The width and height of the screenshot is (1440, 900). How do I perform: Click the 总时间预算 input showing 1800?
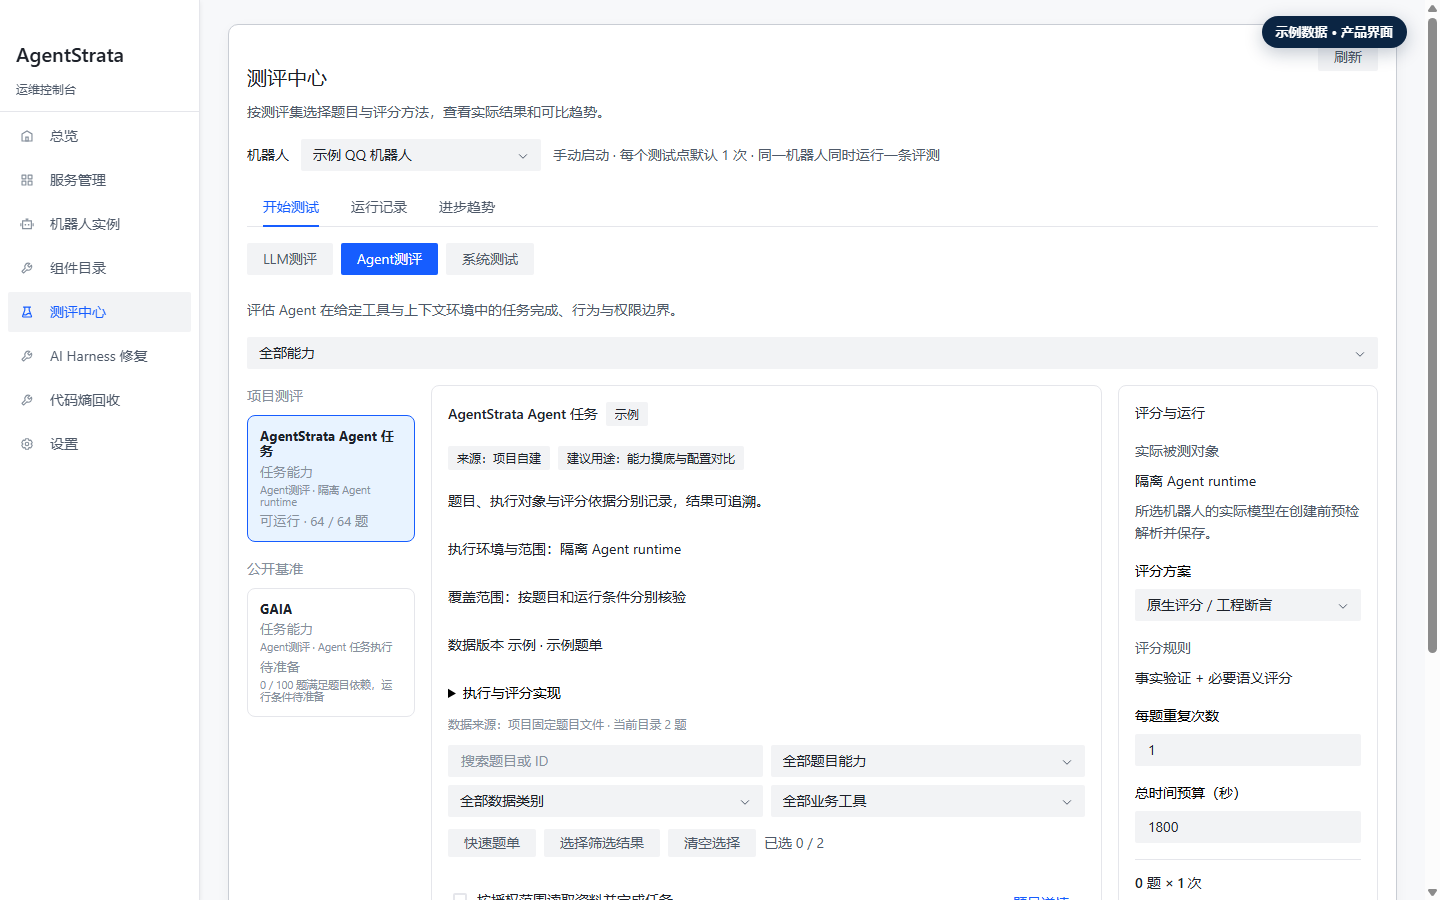pyautogui.click(x=1248, y=827)
